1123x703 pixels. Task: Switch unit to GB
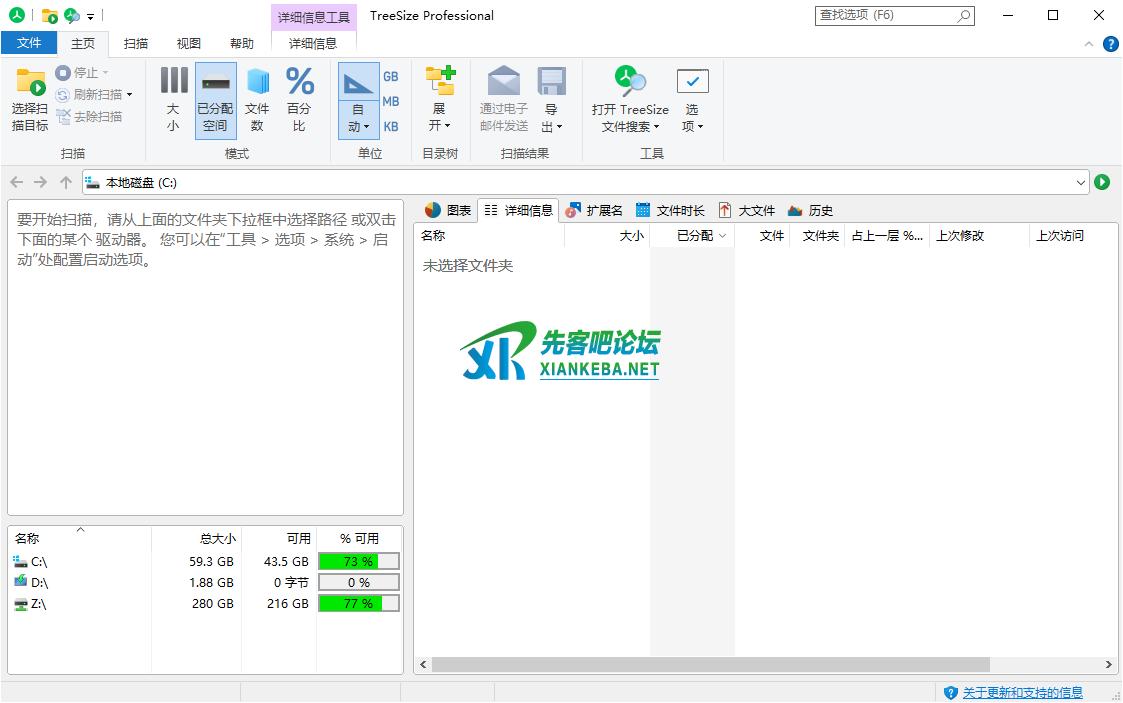tap(391, 77)
